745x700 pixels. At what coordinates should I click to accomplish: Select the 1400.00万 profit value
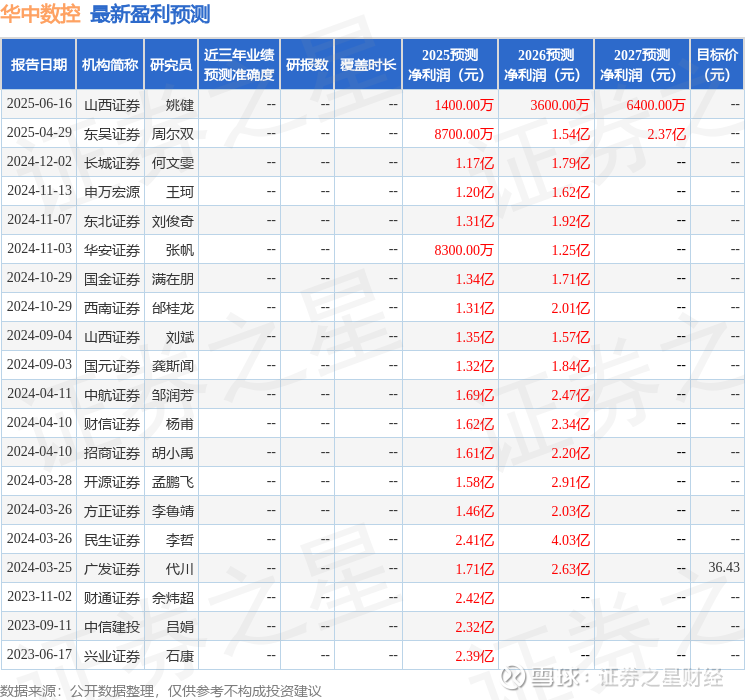click(464, 105)
